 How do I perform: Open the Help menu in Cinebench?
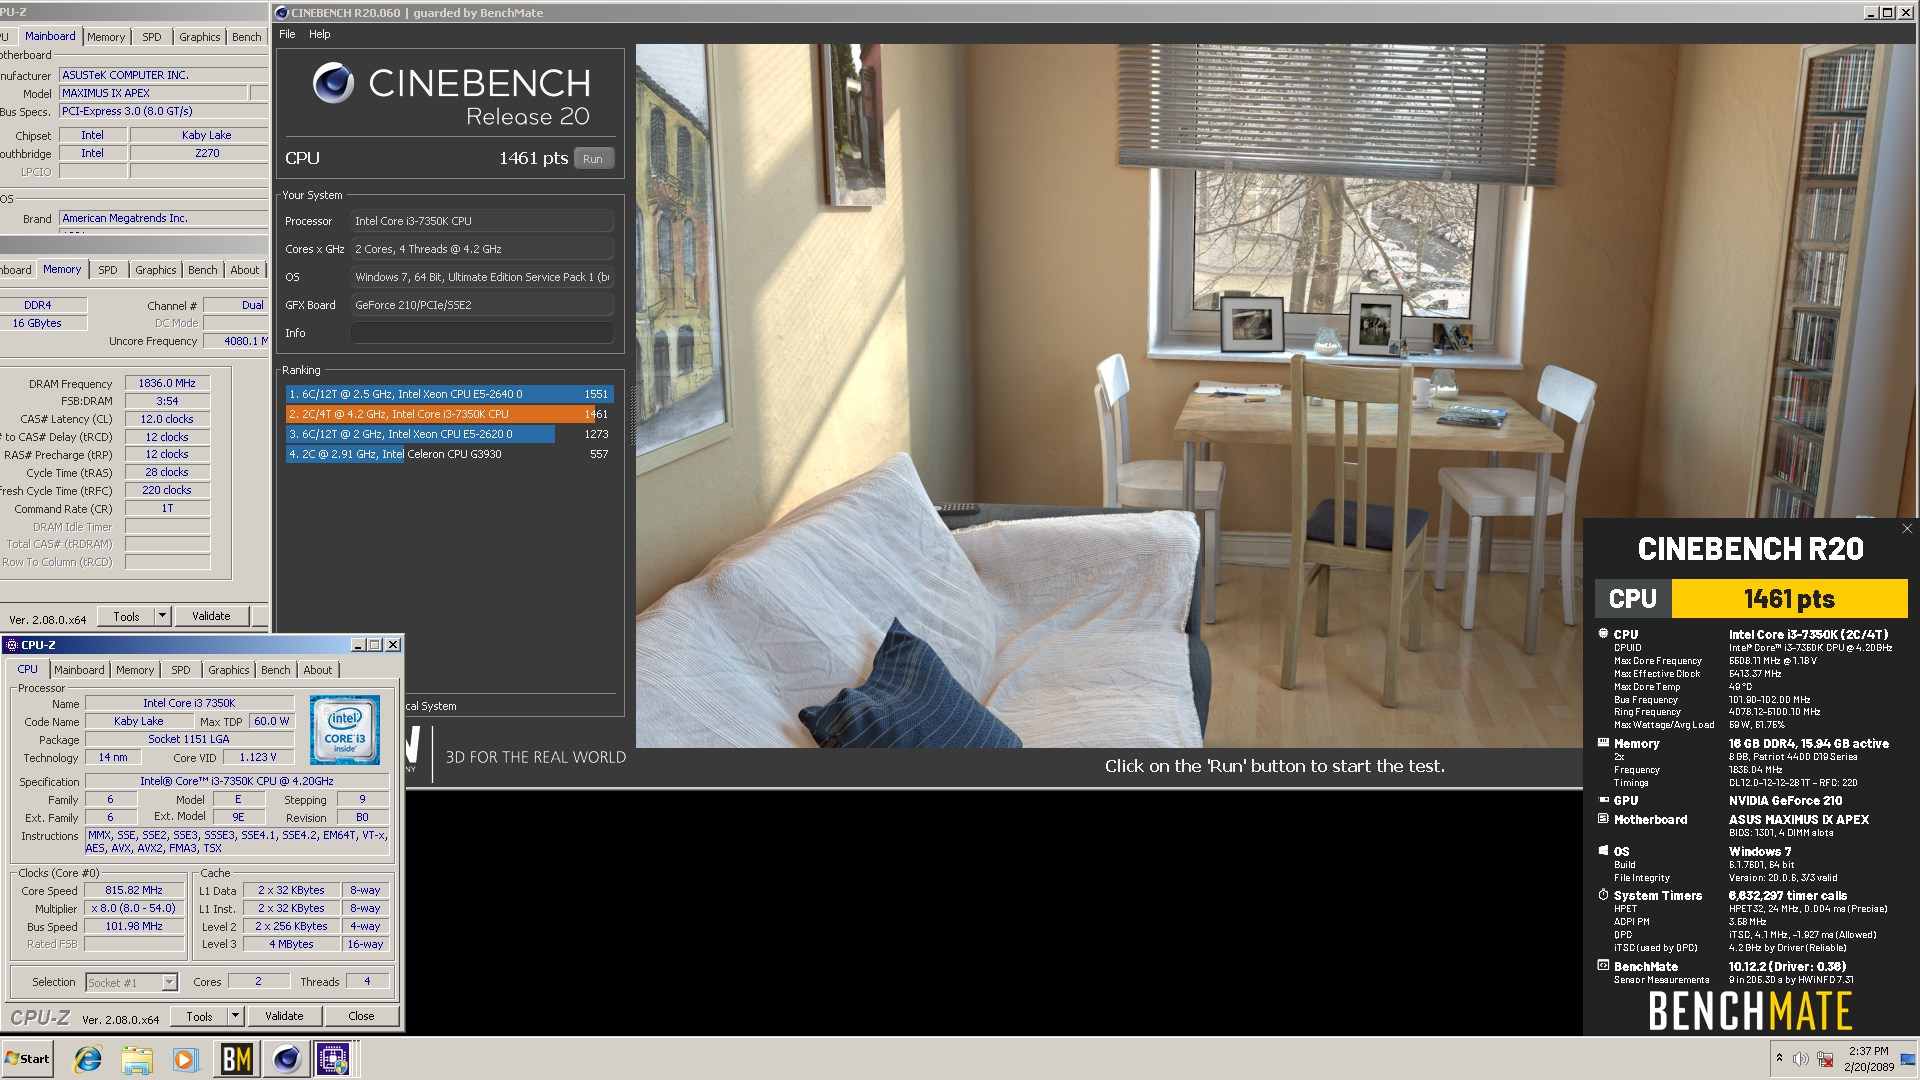[319, 34]
